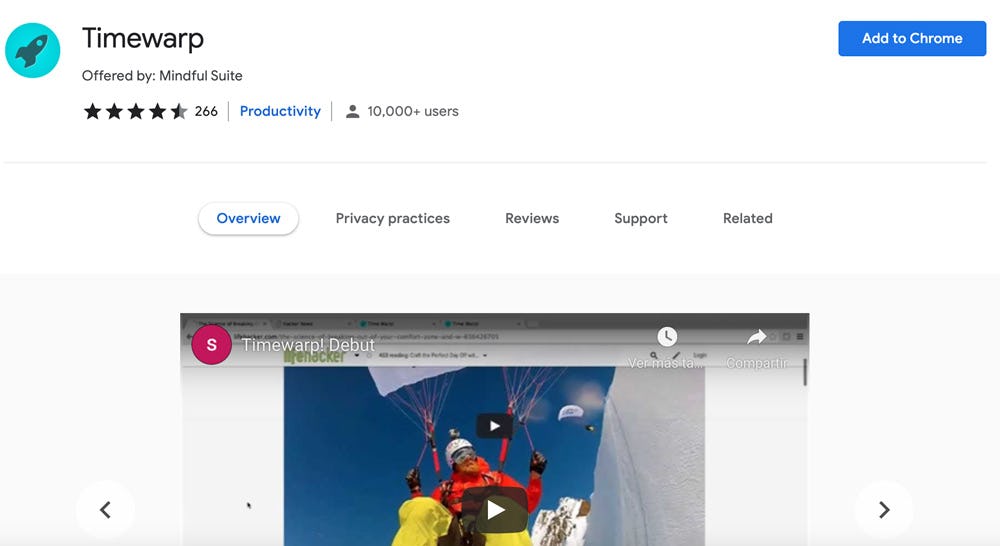Go to previous screenshot with left arrow
The width and height of the screenshot is (1000, 546).
105,510
